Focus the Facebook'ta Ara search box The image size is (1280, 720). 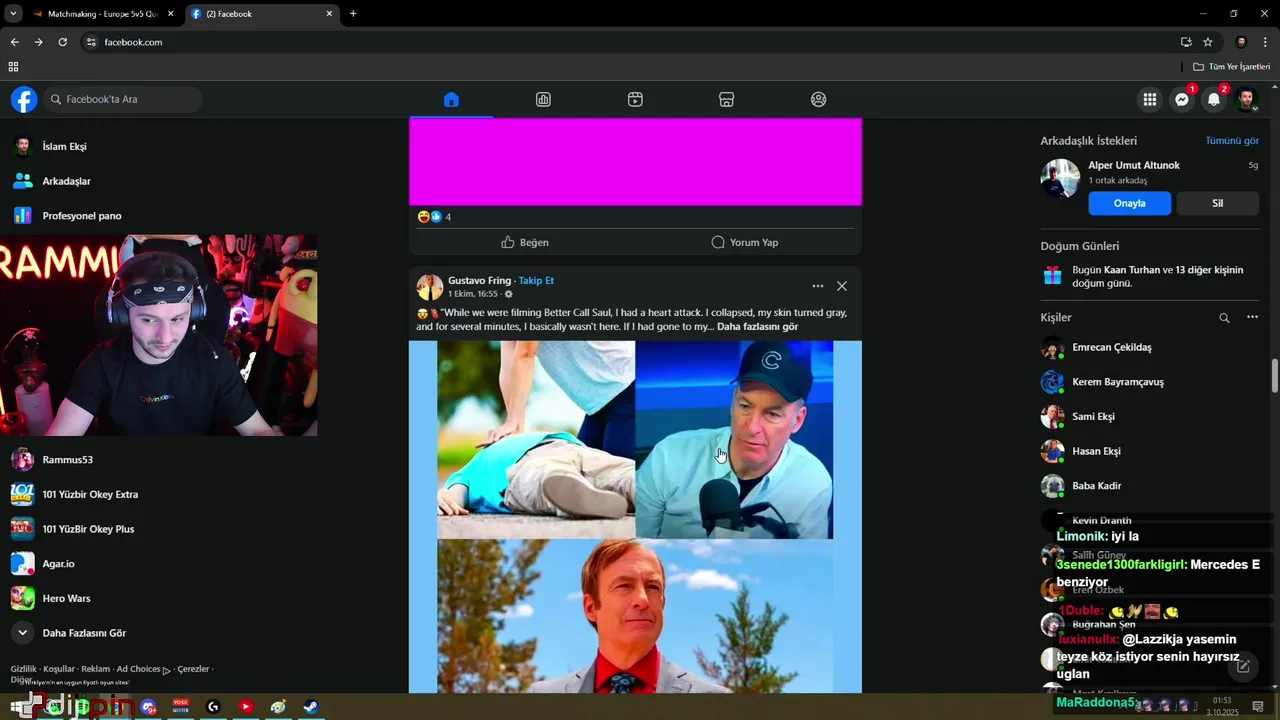pyautogui.click(x=124, y=99)
